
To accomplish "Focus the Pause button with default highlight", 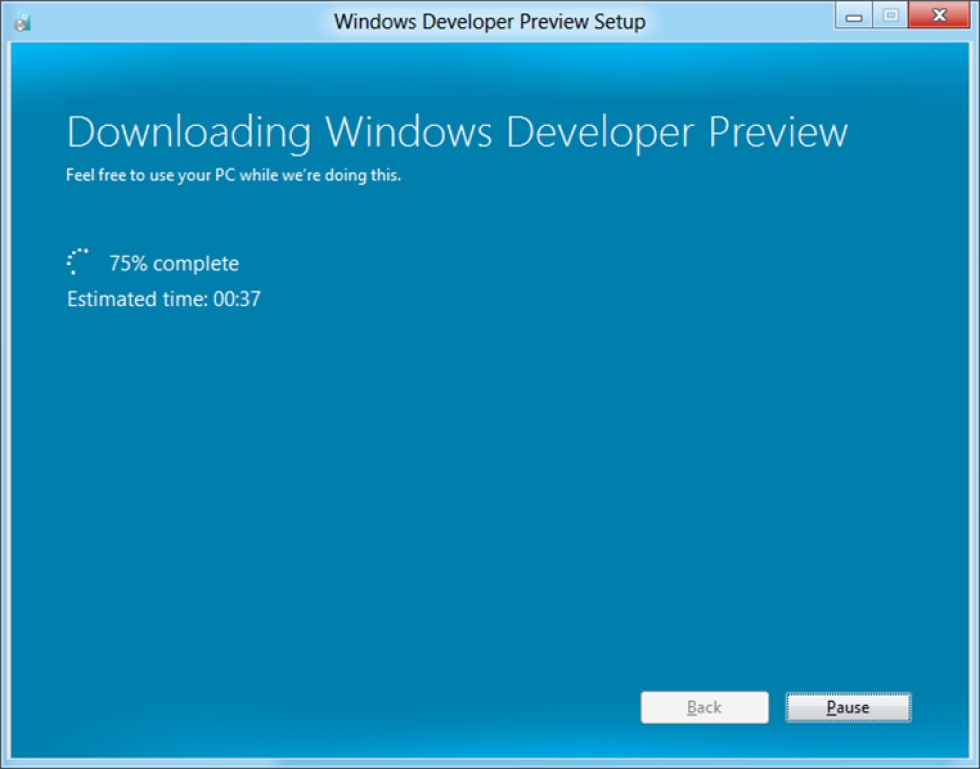I will click(847, 707).
